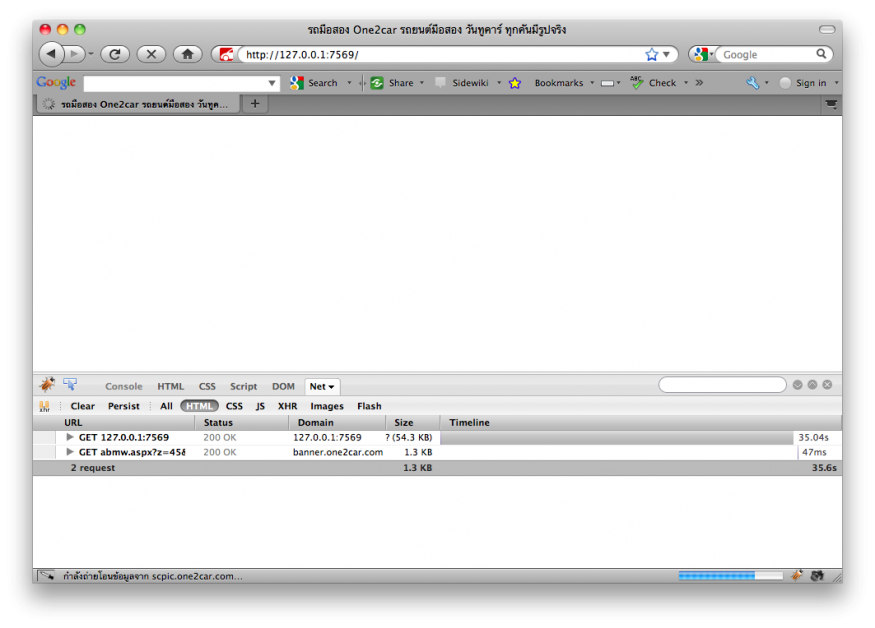The width and height of the screenshot is (875, 628).
Task: Click the yellow star bookmark icon on Google Toolbar
Action: (x=515, y=83)
